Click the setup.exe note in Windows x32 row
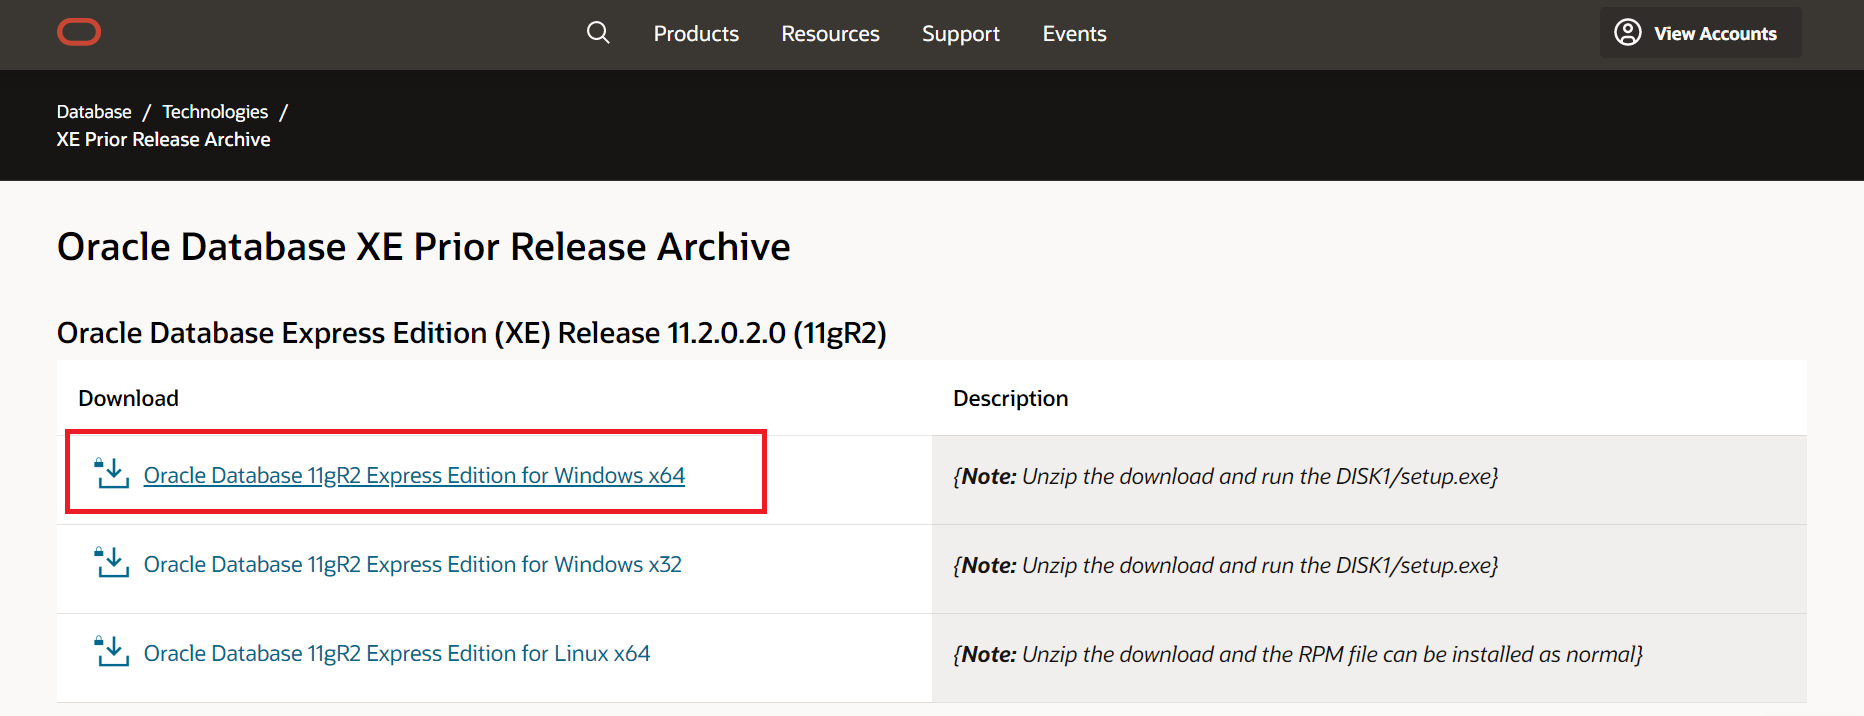Image resolution: width=1864 pixels, height=716 pixels. (1225, 565)
